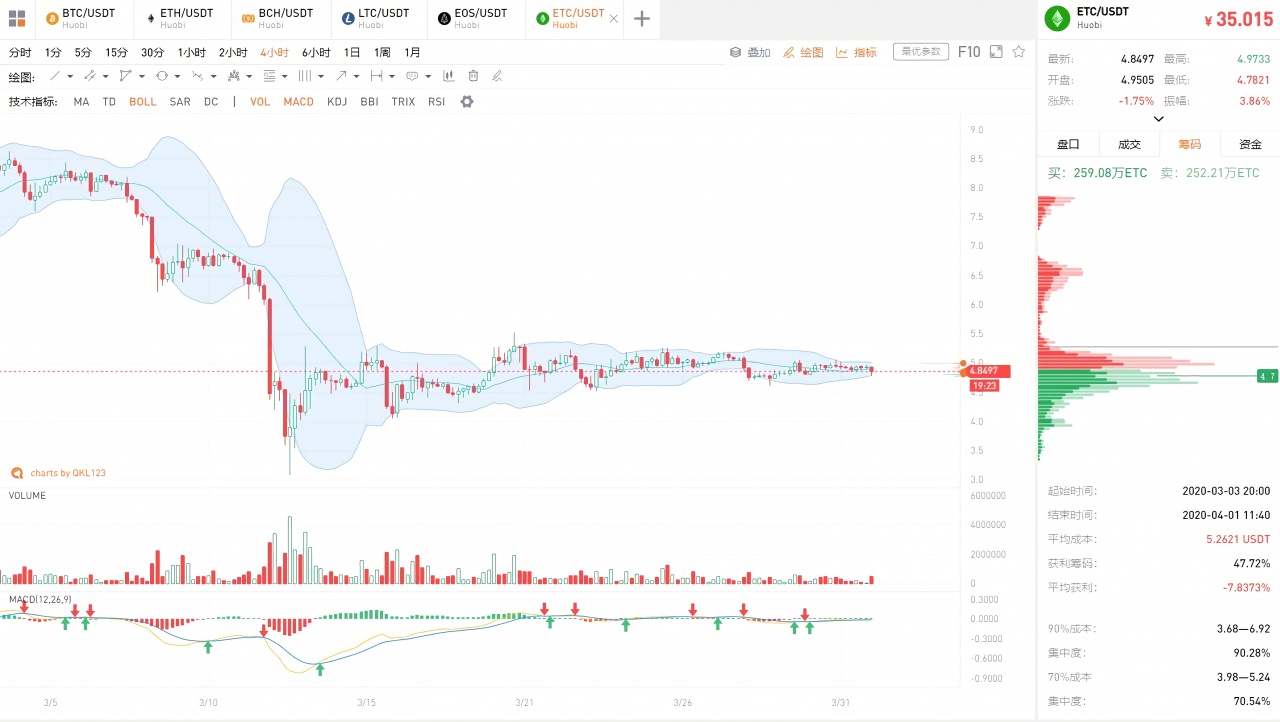1280x722 pixels.
Task: Click the F10 info button
Action: pyautogui.click(x=969, y=52)
